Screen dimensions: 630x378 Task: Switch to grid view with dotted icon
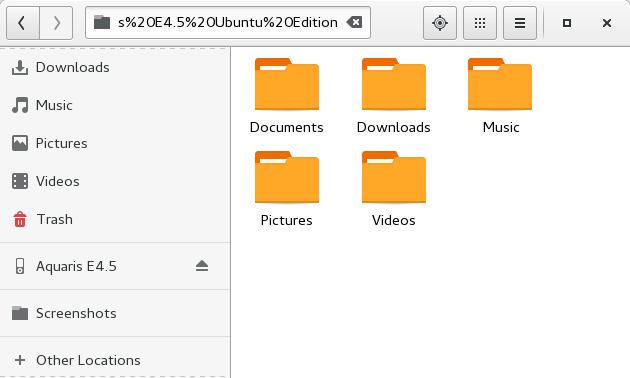tap(480, 23)
